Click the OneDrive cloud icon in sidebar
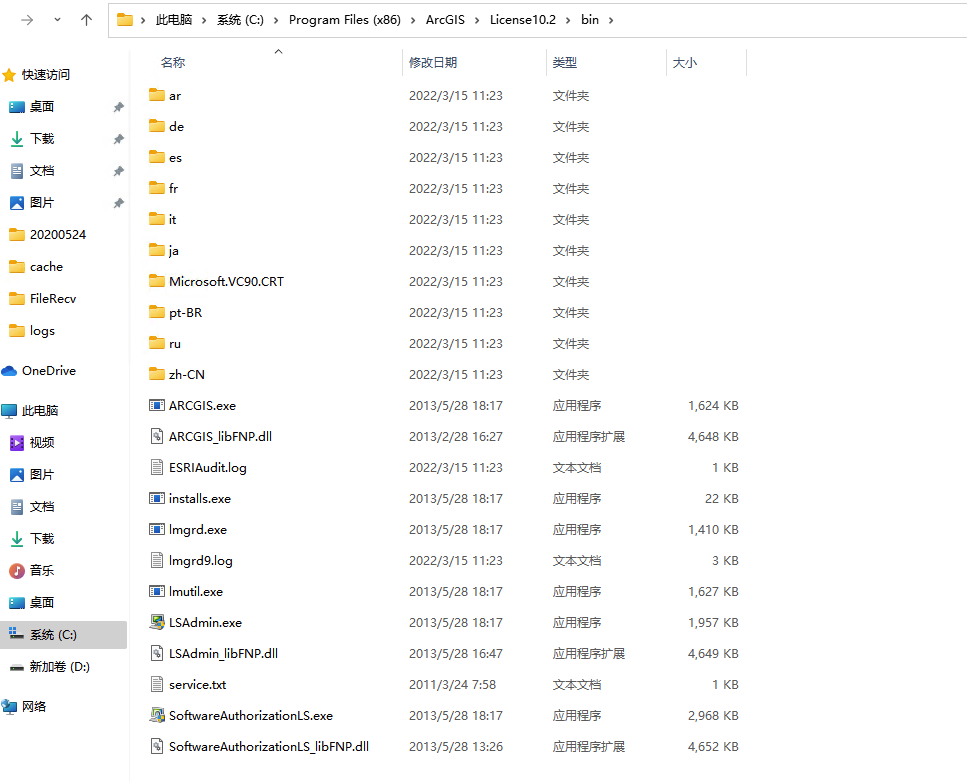Screen dimensions: 967x782 10,371
